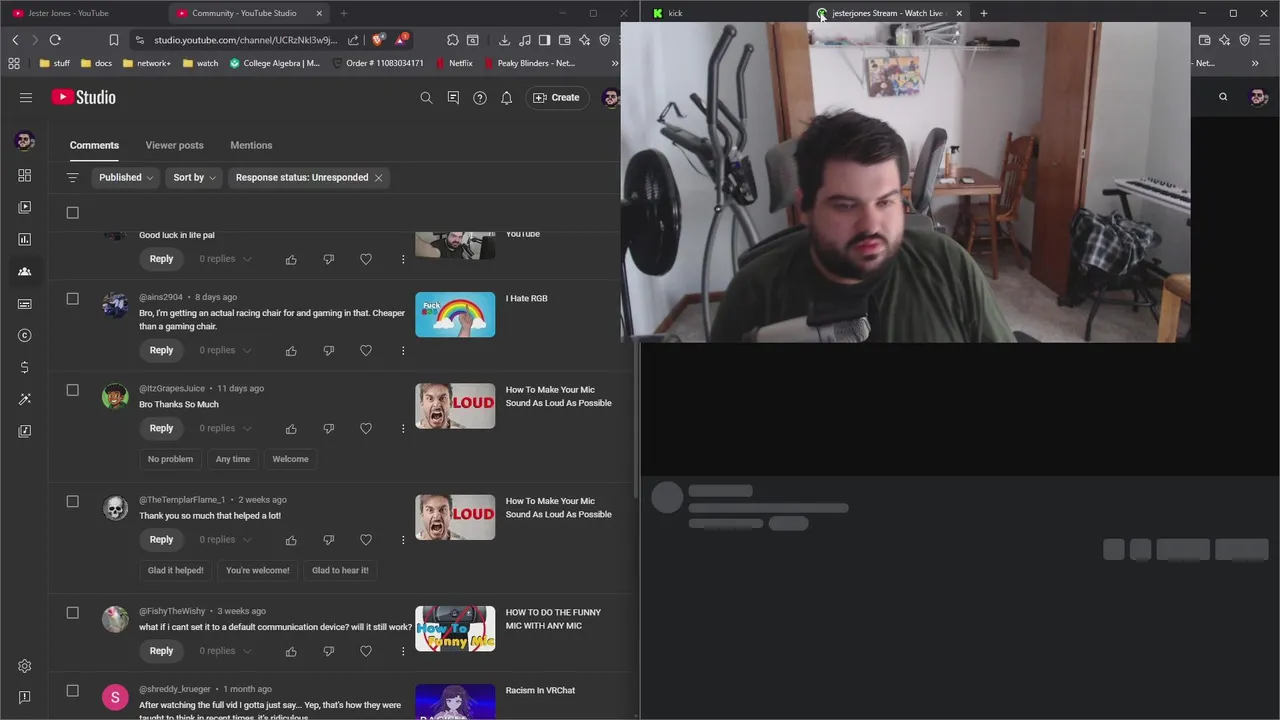Screen dimensions: 1280x720
Task: Bookmark the Studio page in address bar
Action: click(113, 40)
